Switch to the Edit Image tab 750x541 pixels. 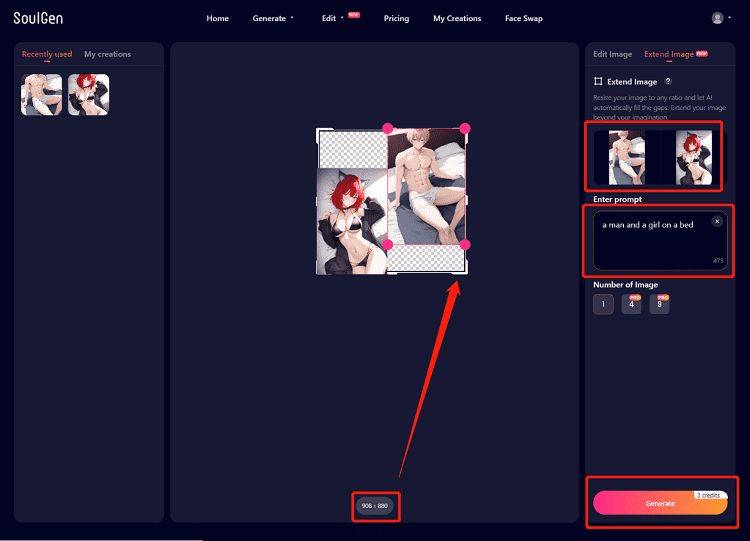tap(613, 54)
